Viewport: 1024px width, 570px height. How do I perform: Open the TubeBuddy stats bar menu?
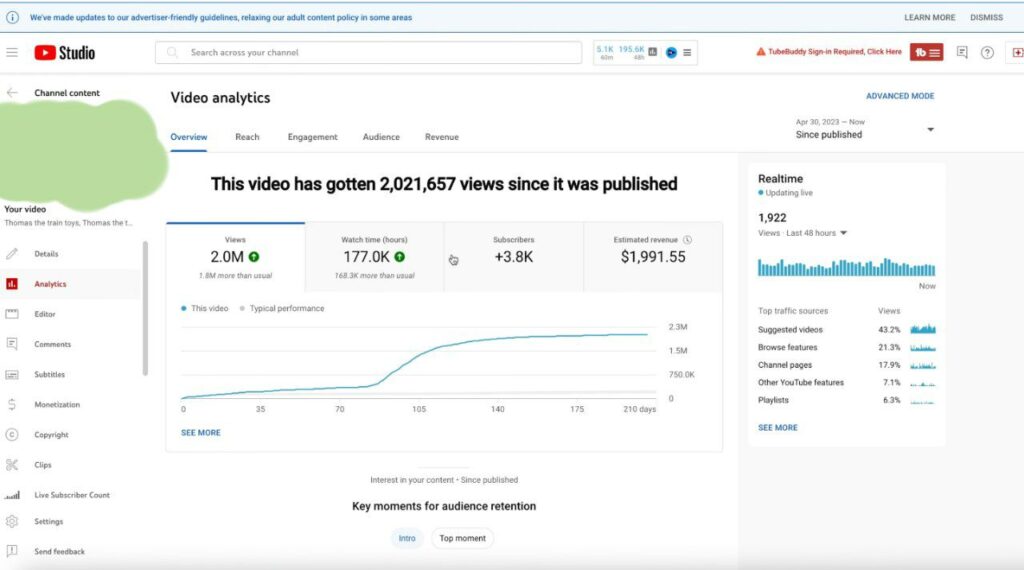click(687, 52)
